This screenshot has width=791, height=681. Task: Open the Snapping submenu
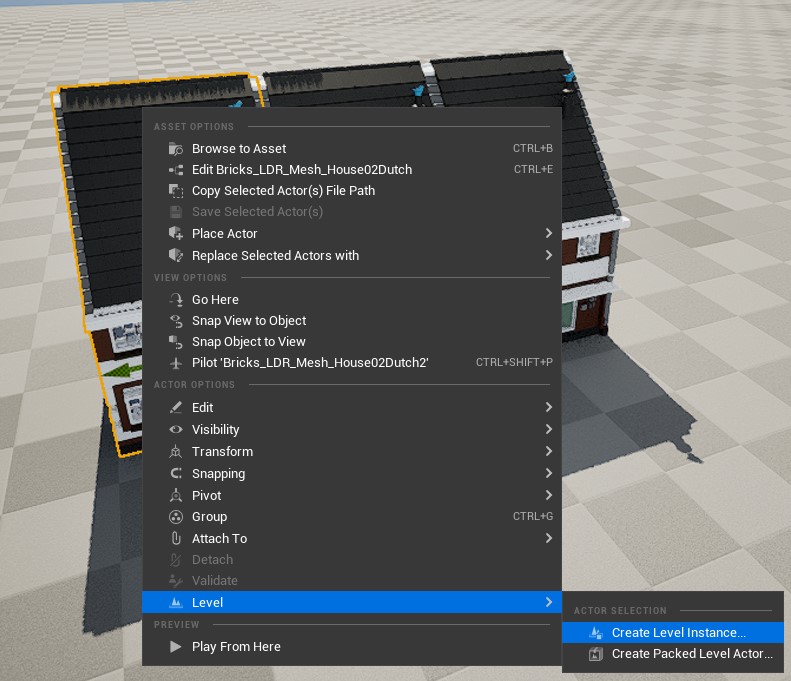218,473
